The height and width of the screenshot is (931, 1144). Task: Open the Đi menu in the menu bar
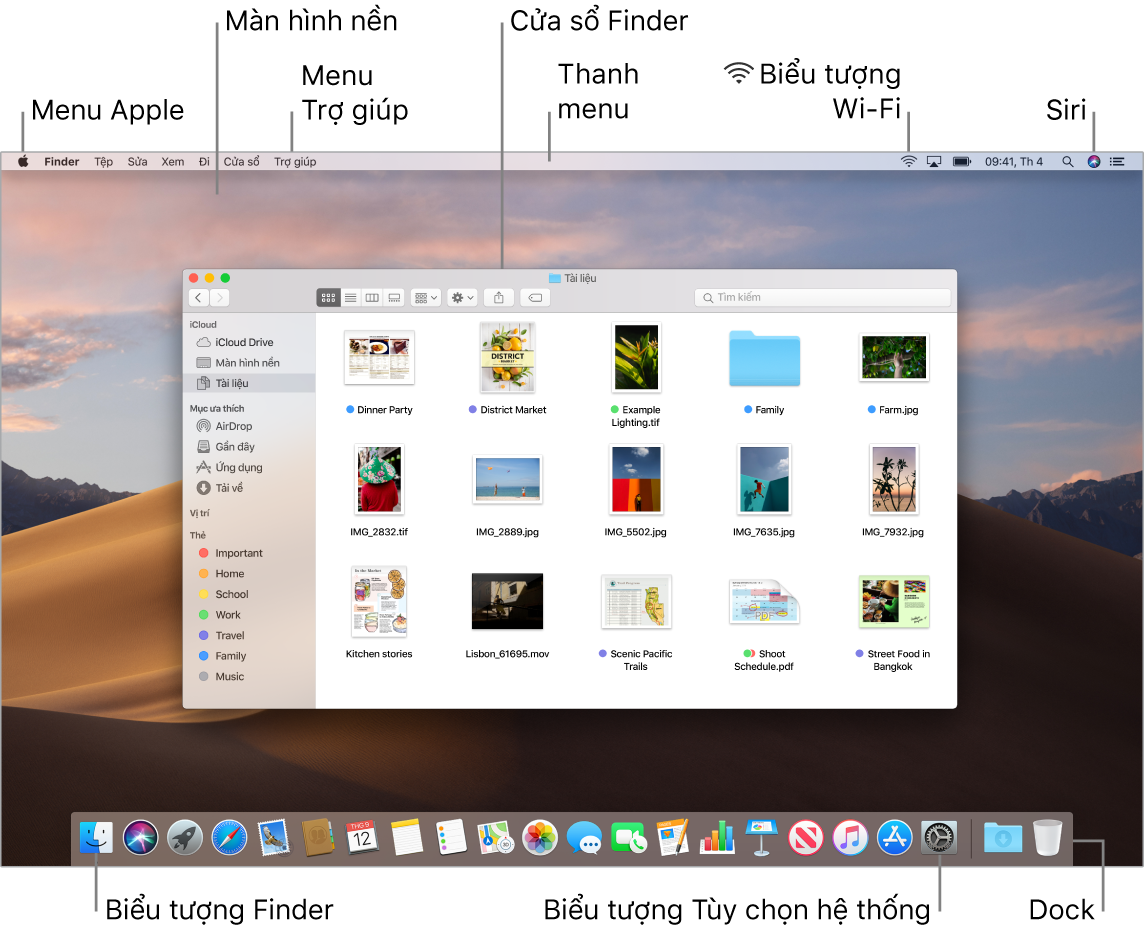pyautogui.click(x=204, y=160)
